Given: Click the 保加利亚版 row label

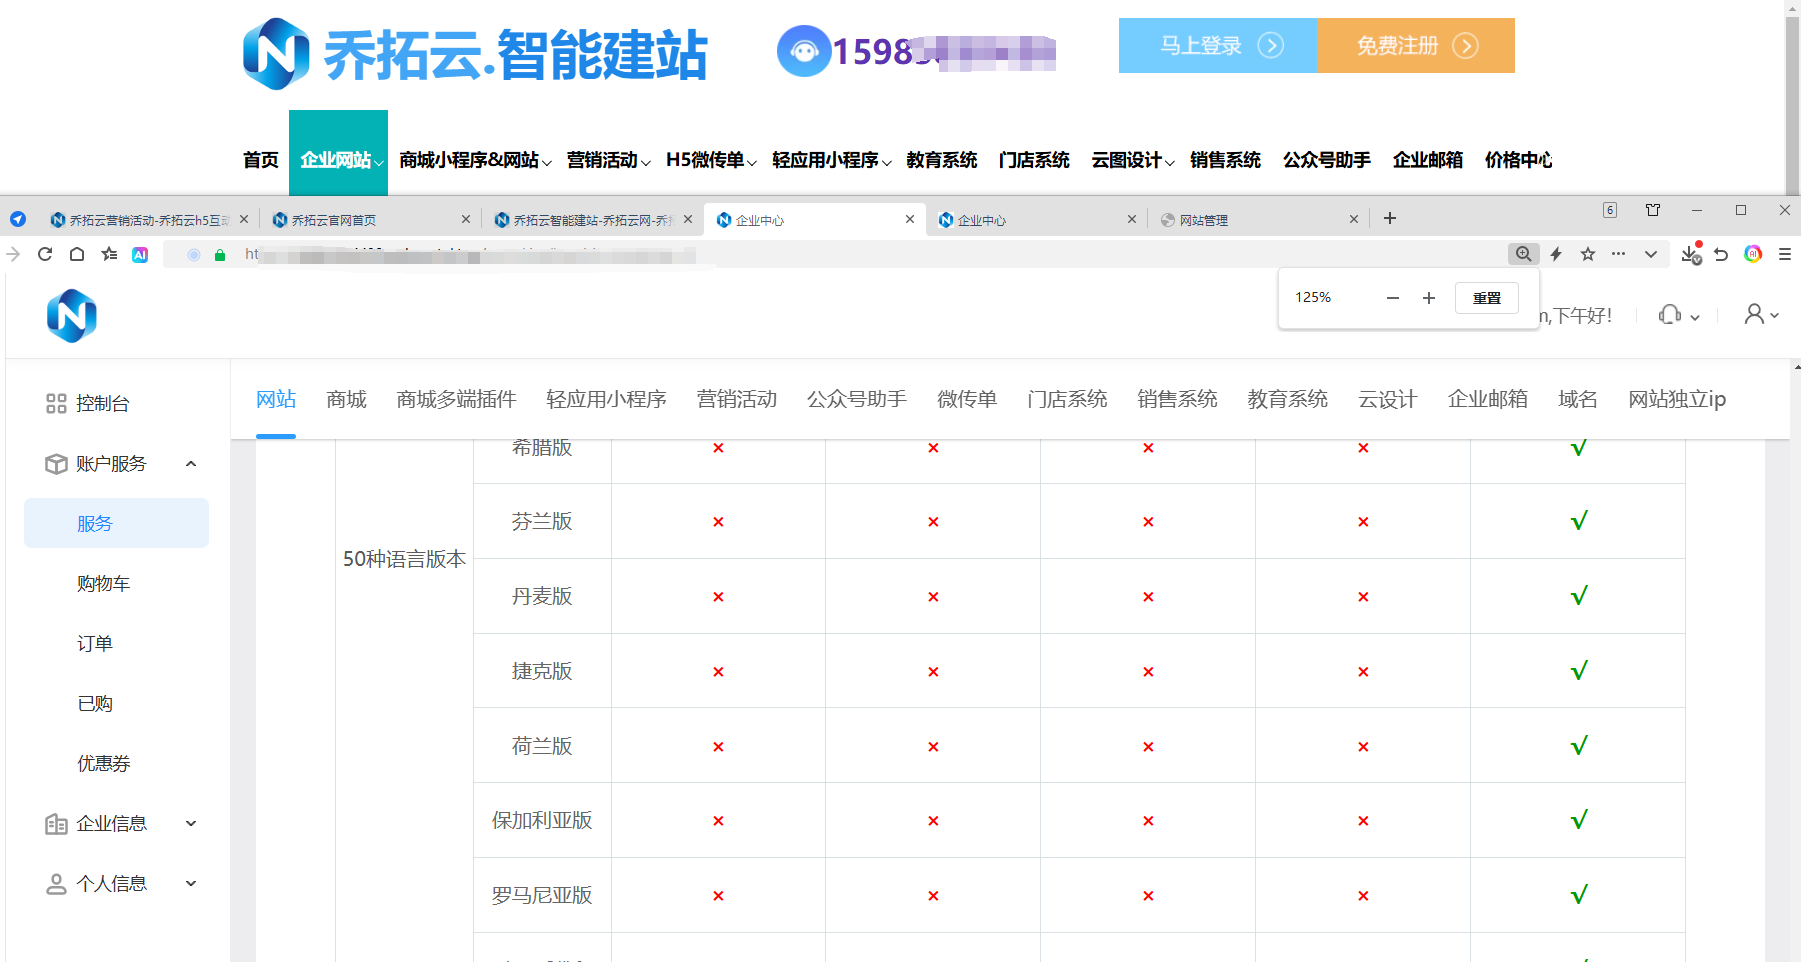Looking at the screenshot, I should tap(542, 820).
